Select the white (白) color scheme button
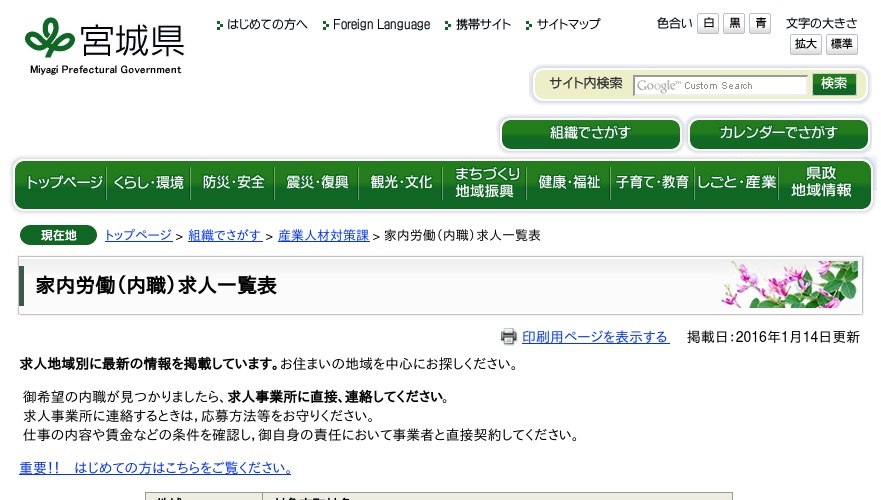881x500 pixels. point(708,24)
